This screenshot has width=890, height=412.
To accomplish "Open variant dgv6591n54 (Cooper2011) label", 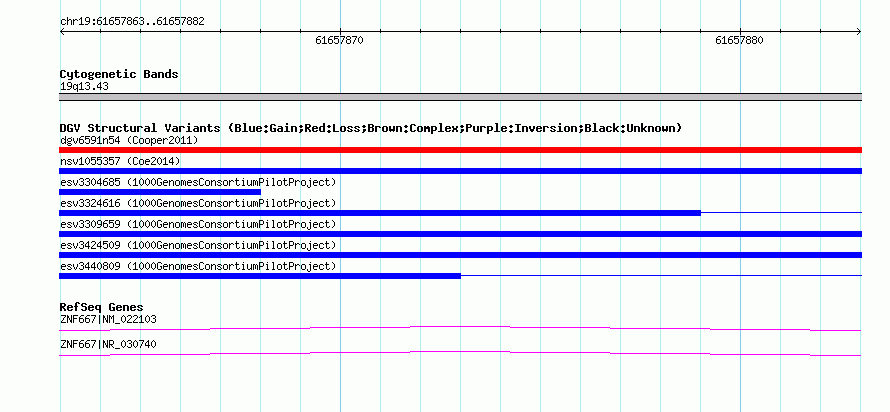I will point(129,140).
